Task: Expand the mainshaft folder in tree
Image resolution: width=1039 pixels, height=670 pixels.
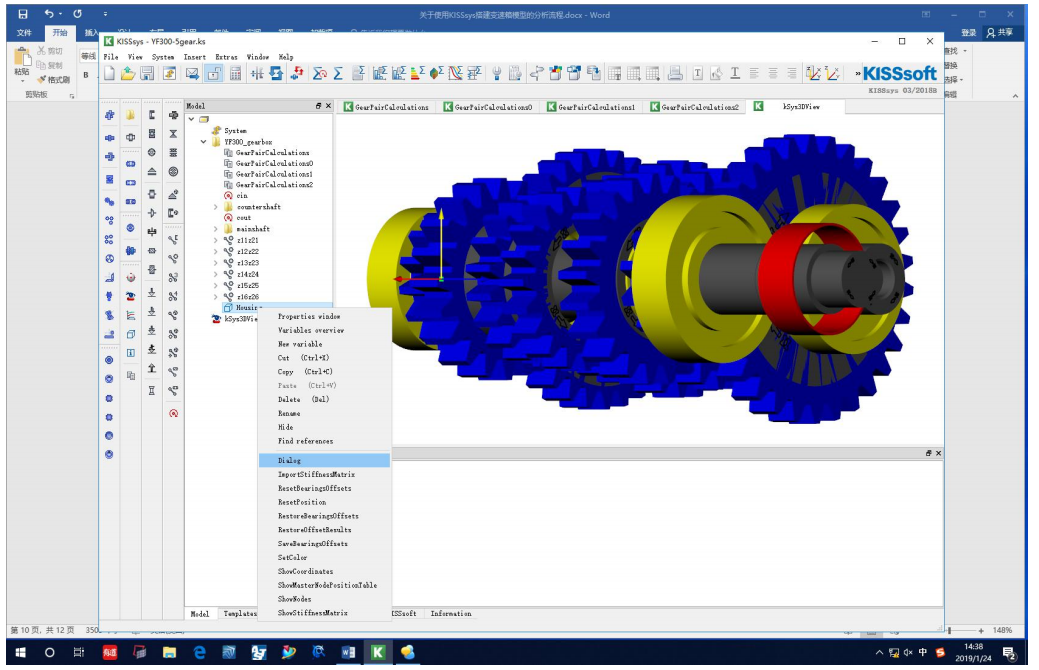Action: point(215,229)
